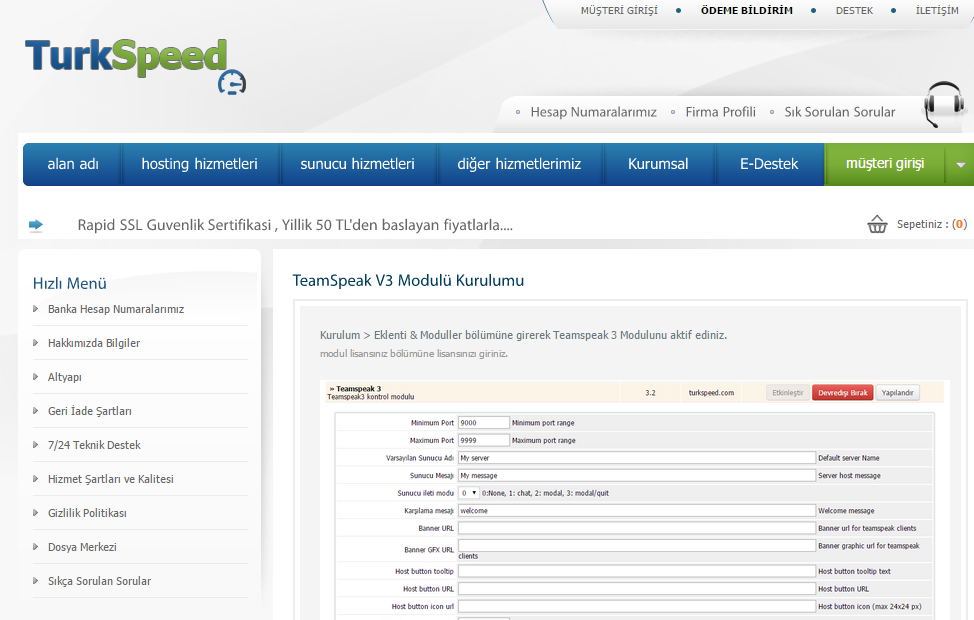The width and height of the screenshot is (974, 620).
Task: Open the Kurumsal menu
Action: tap(658, 164)
